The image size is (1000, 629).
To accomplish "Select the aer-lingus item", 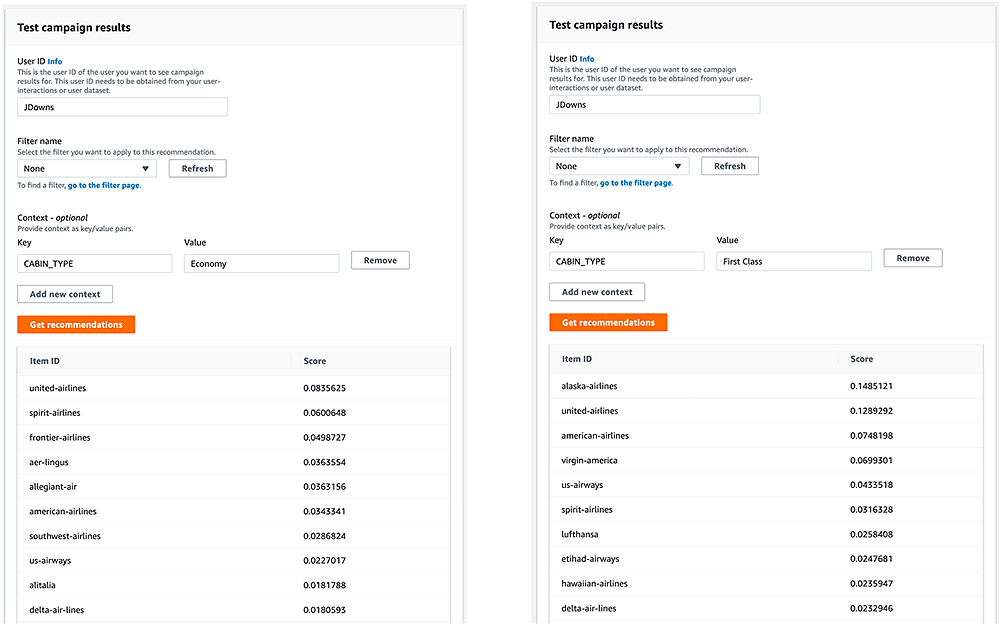I will 49,462.
